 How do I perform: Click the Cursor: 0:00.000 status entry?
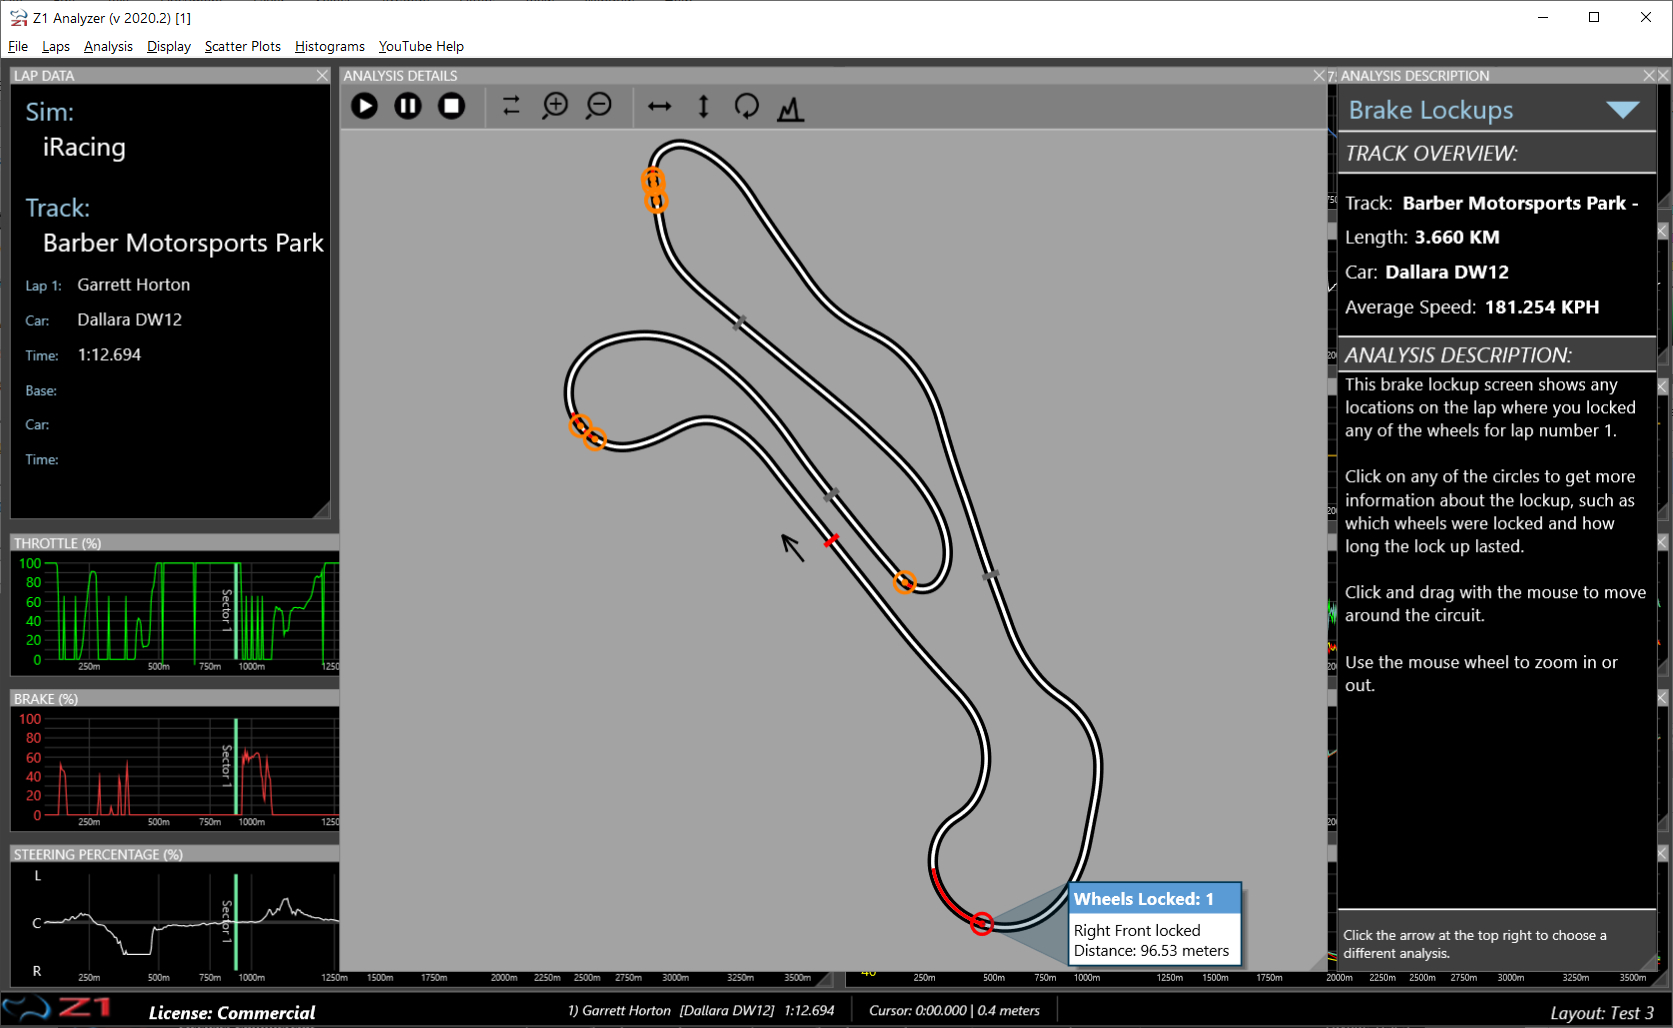(954, 1011)
